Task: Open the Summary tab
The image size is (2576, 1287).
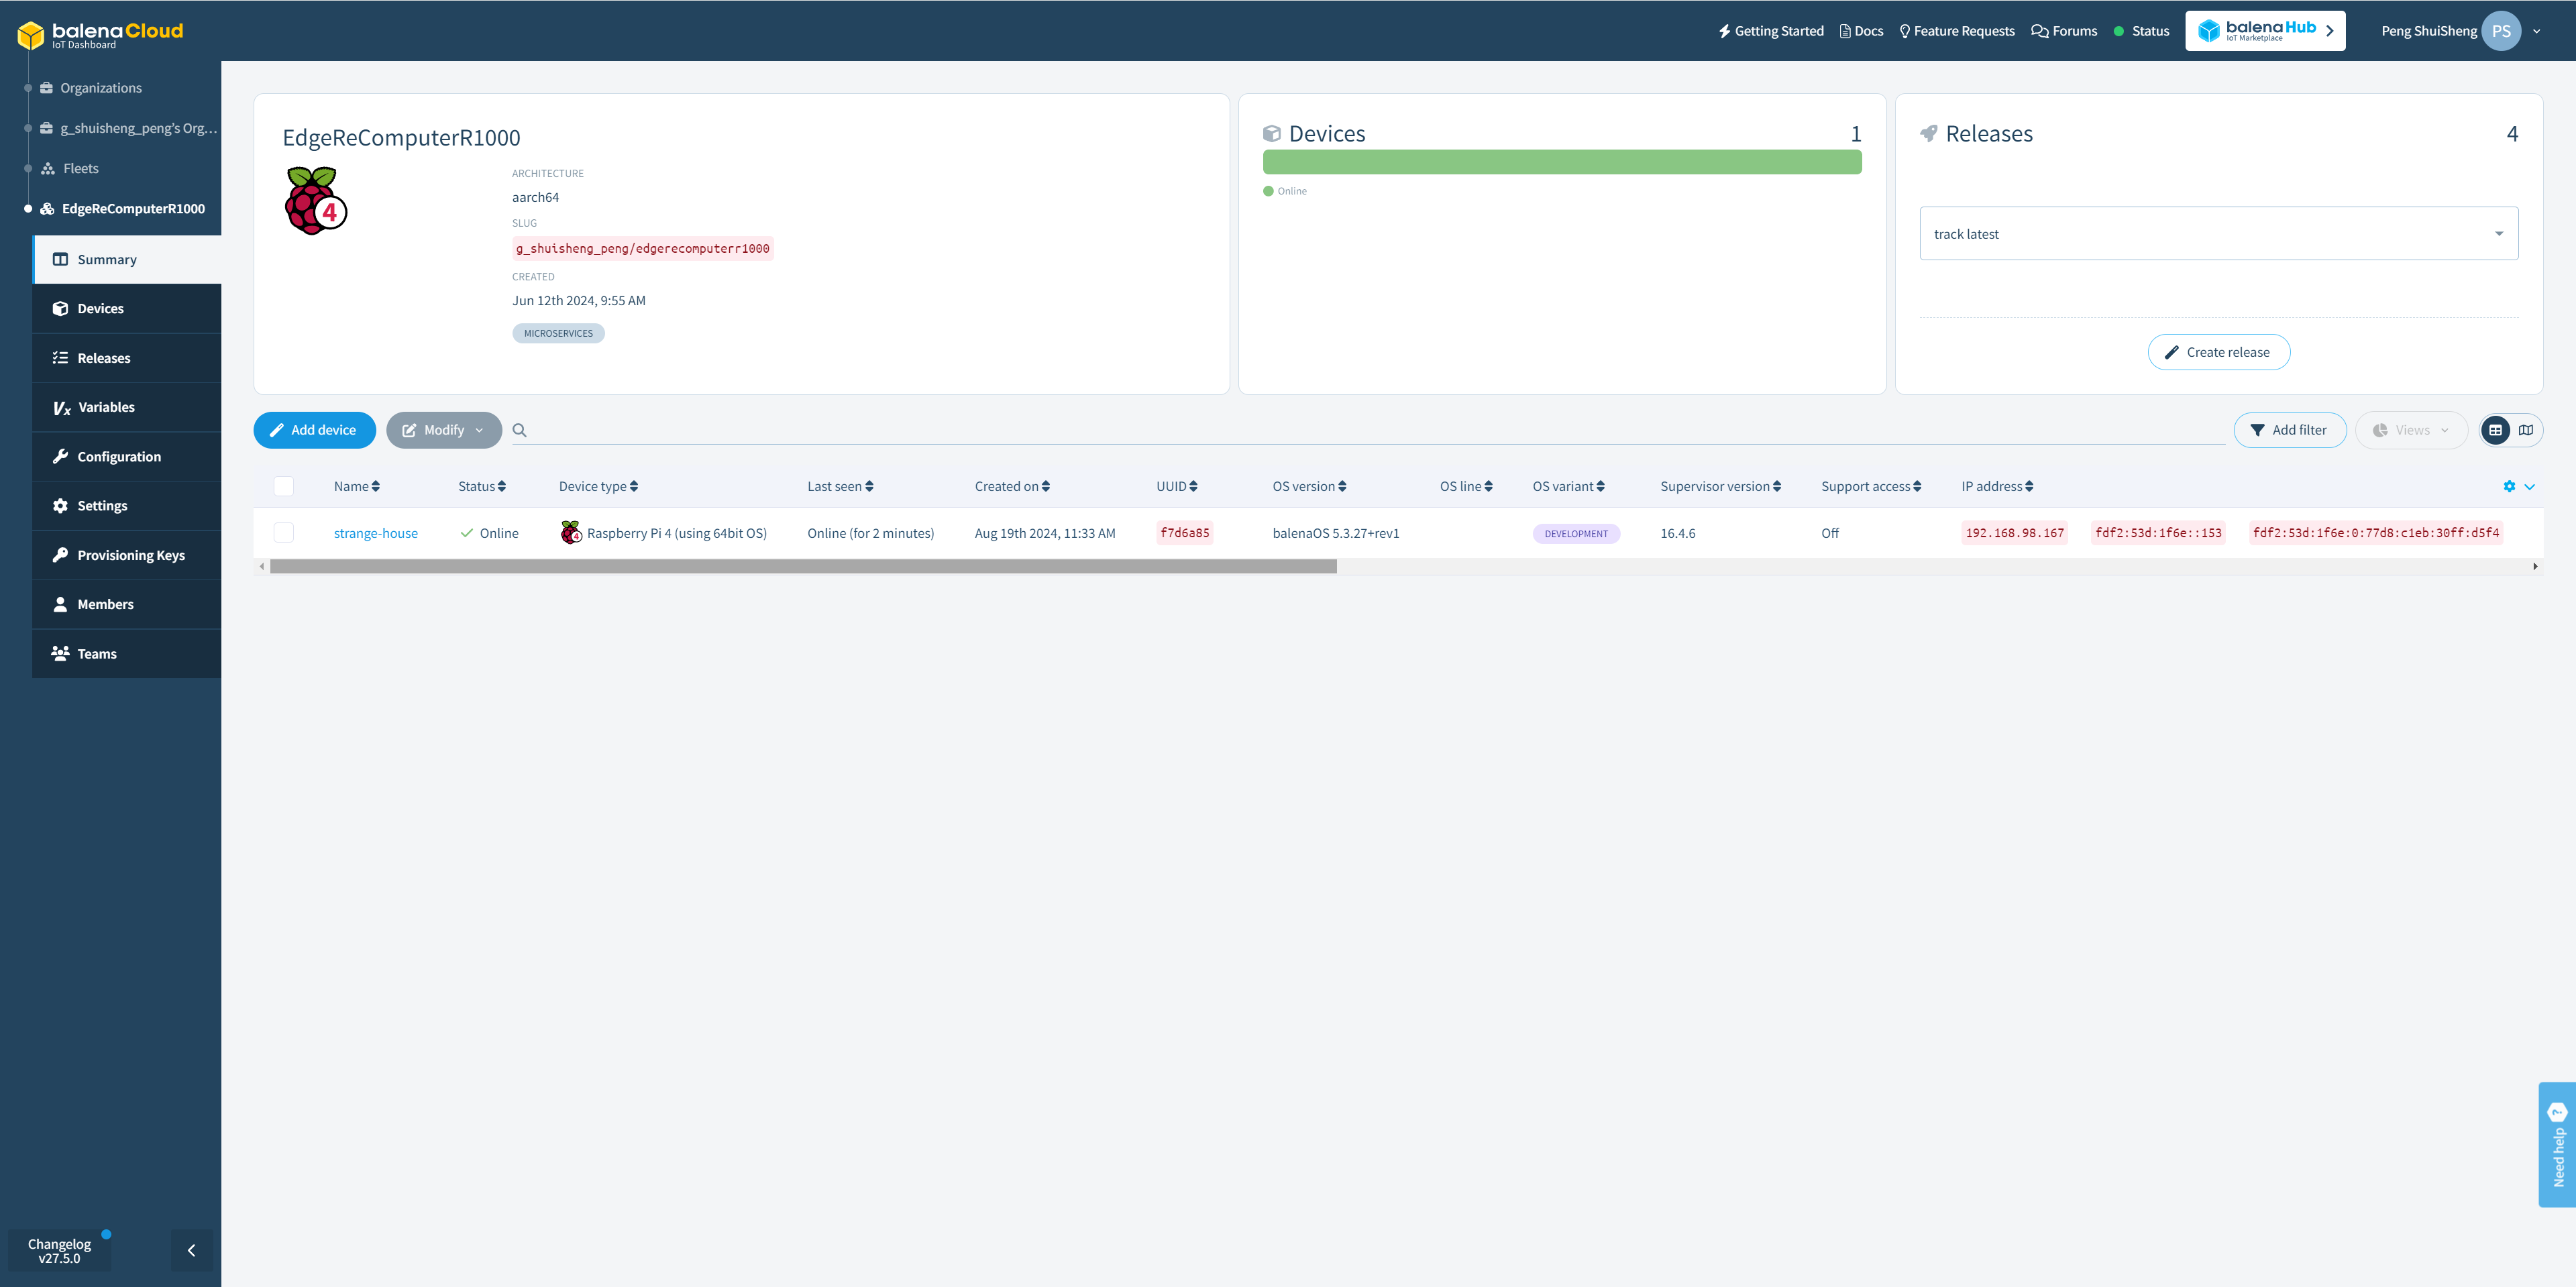Action: coord(127,259)
